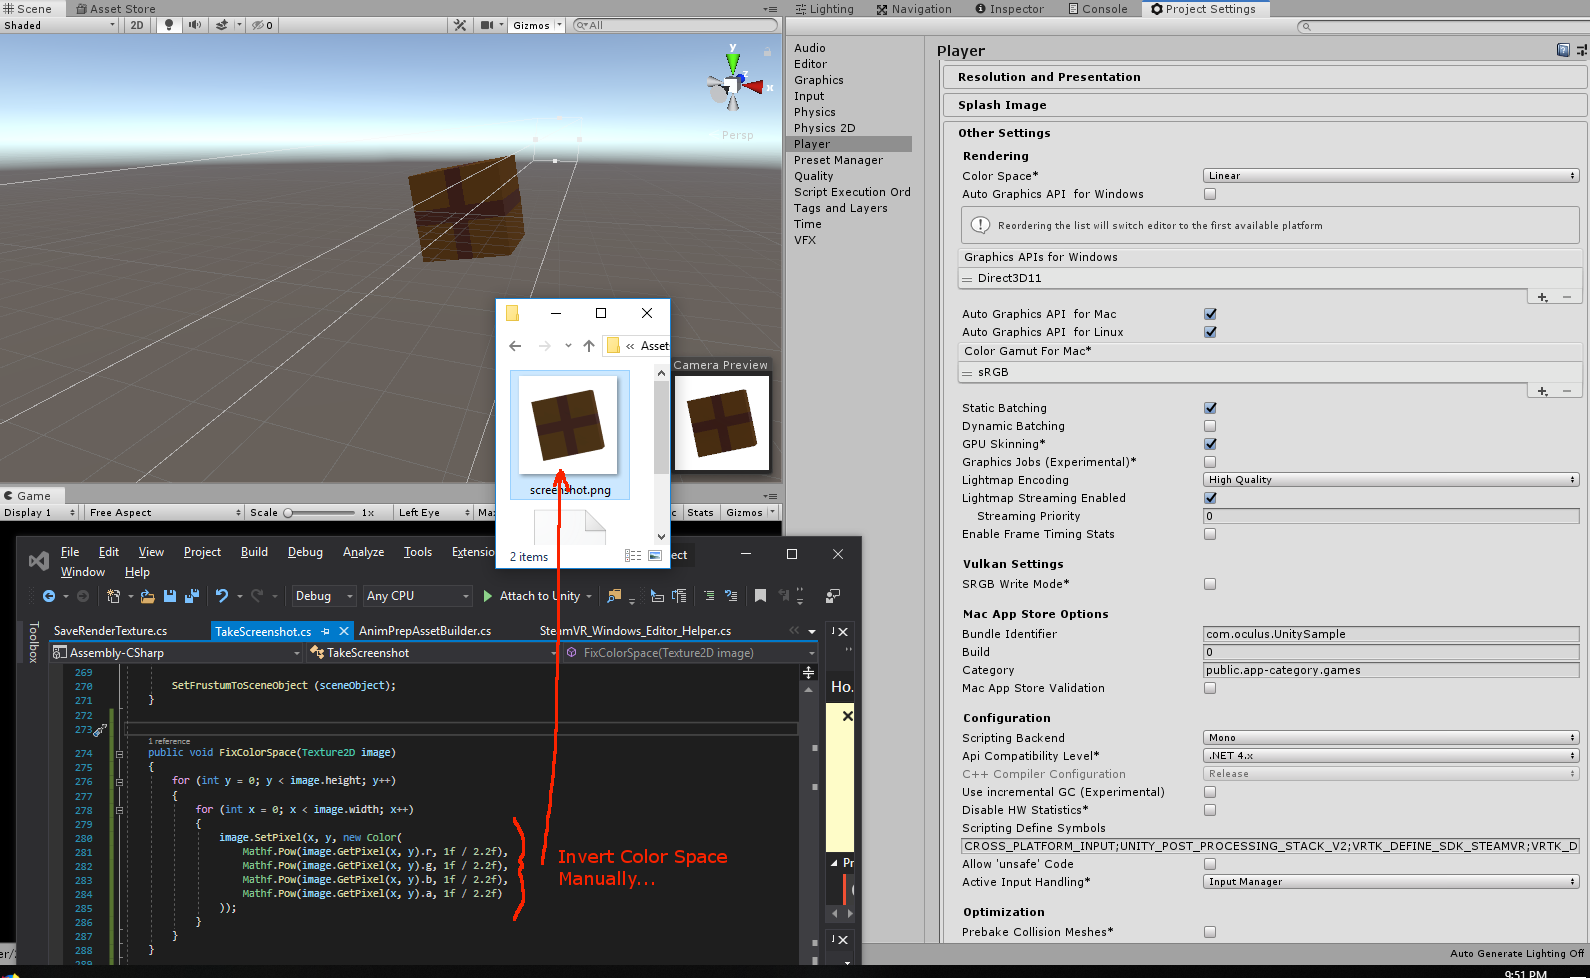Open the Debug configuration dropdown in Visual Studio
1590x978 pixels.
[324, 596]
